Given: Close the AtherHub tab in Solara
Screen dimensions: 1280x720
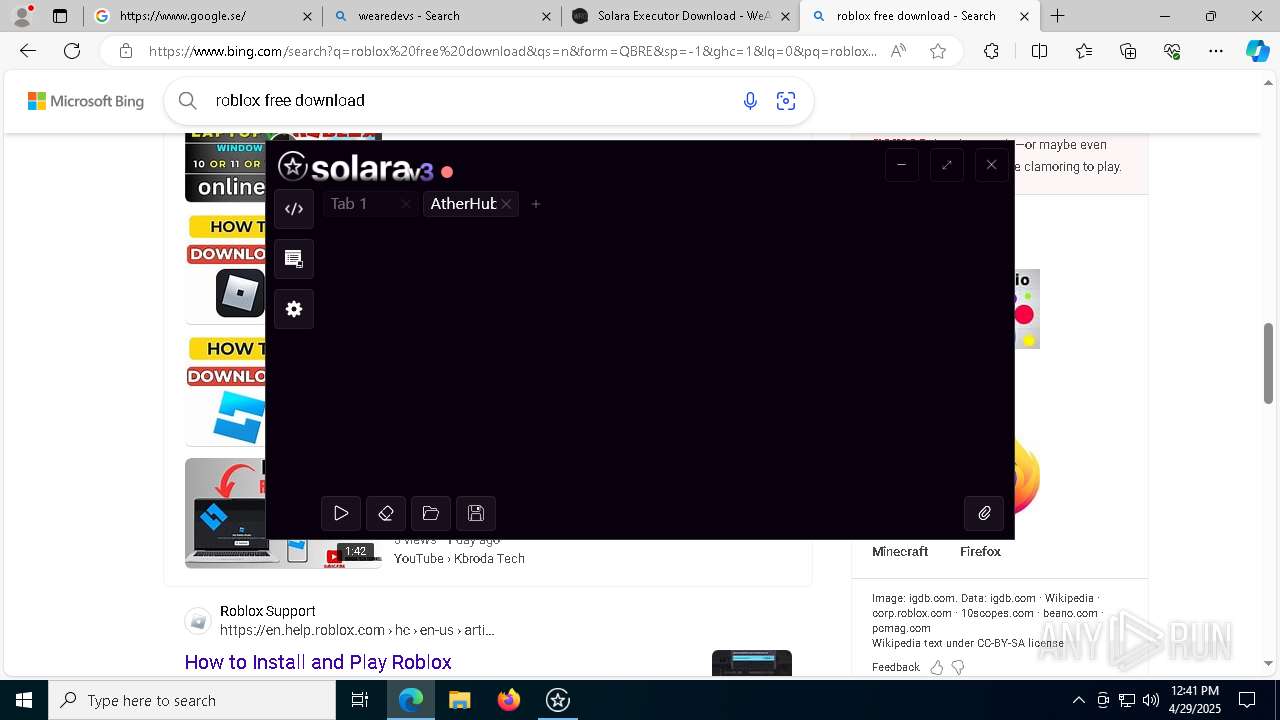Looking at the screenshot, I should 507,204.
